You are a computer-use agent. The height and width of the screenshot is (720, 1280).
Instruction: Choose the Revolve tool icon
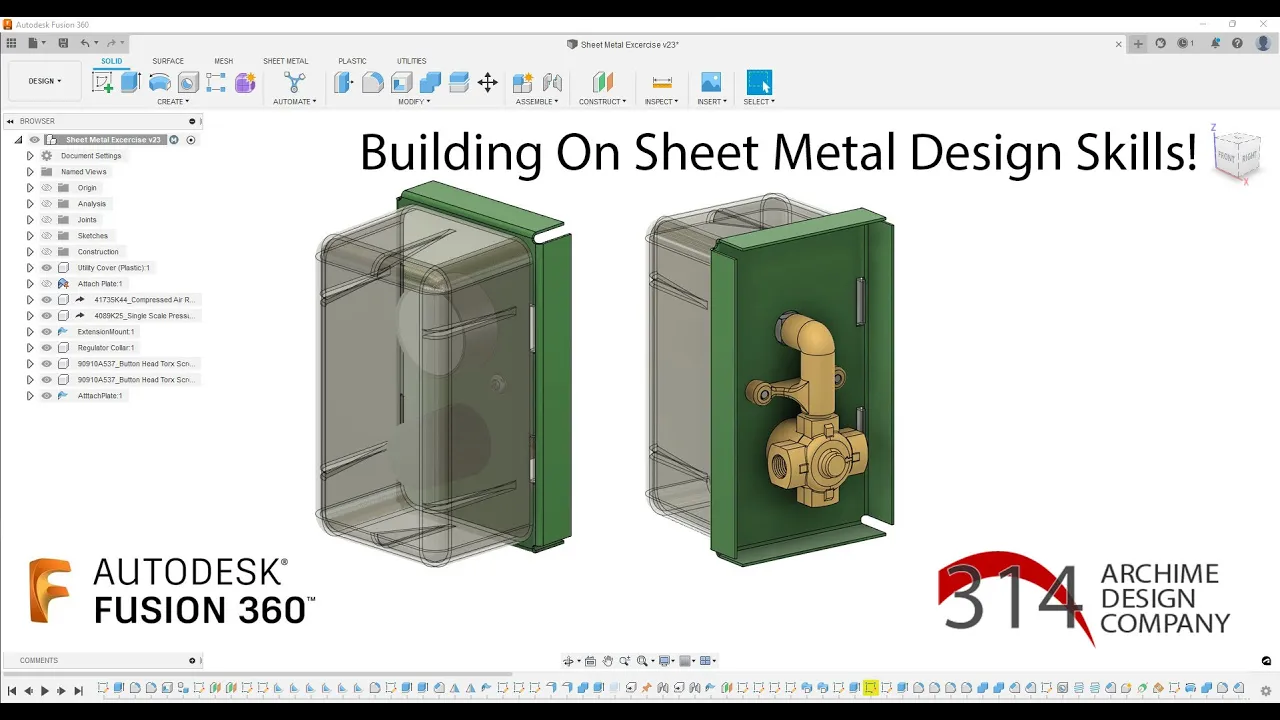[x=159, y=82]
